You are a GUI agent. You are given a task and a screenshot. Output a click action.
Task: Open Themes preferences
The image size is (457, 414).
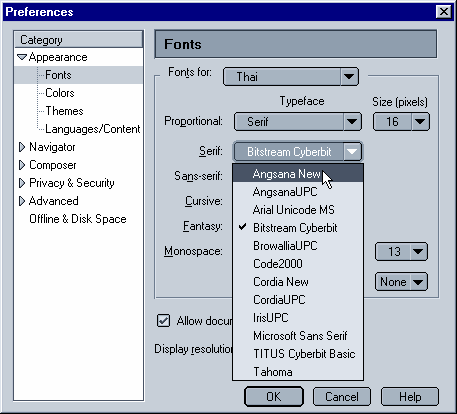point(64,111)
